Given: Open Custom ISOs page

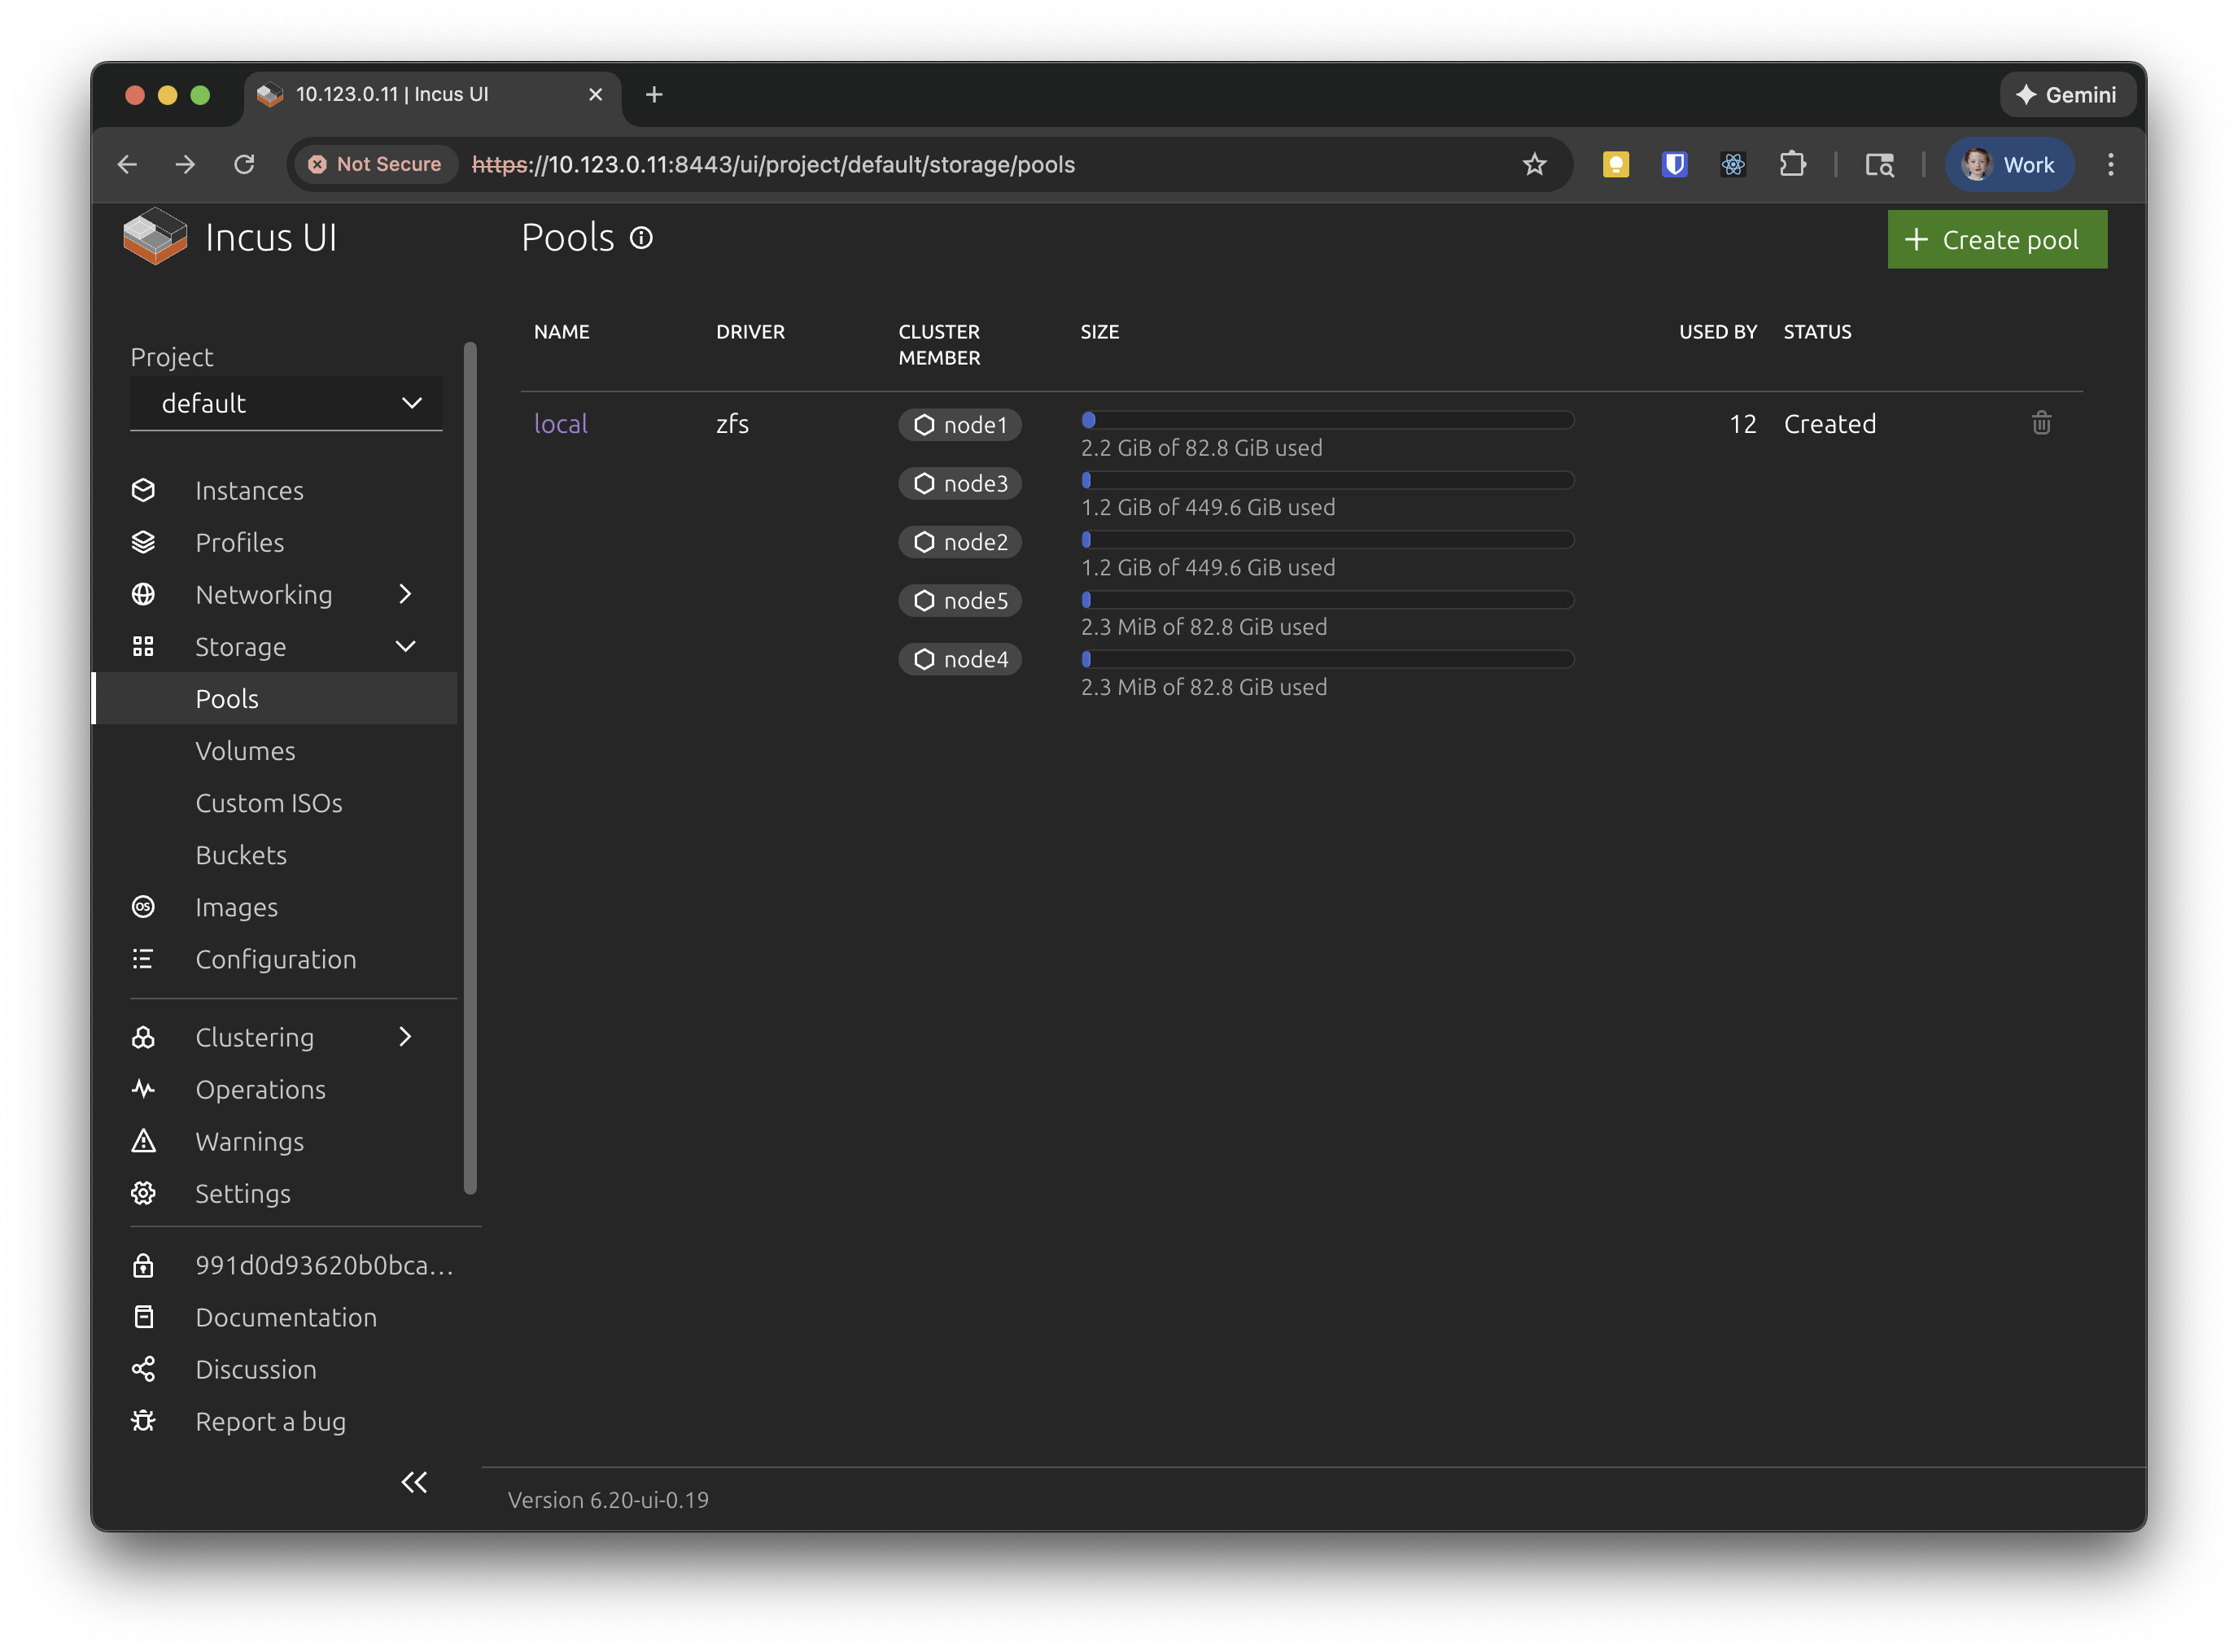Looking at the screenshot, I should coord(268,803).
